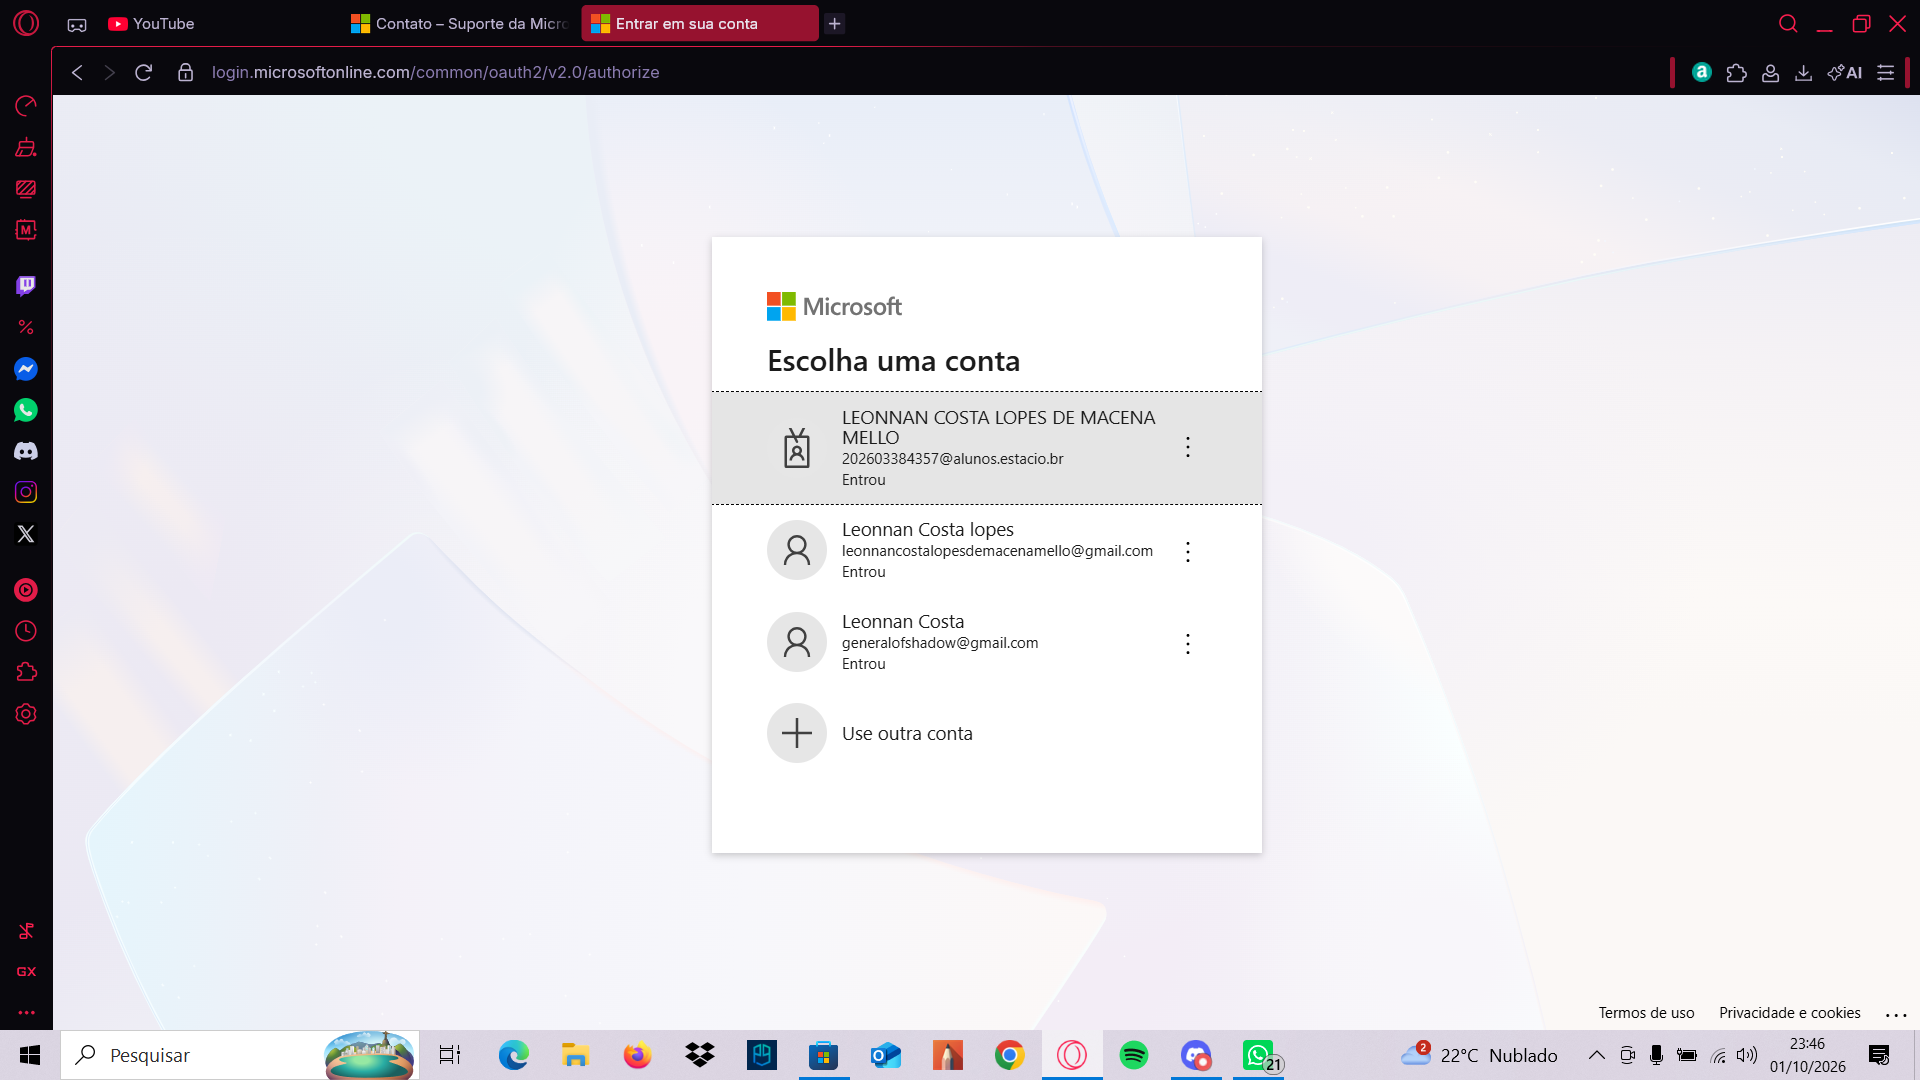Launch Spotify from the taskbar
The height and width of the screenshot is (1080, 1920).
[x=1134, y=1055]
